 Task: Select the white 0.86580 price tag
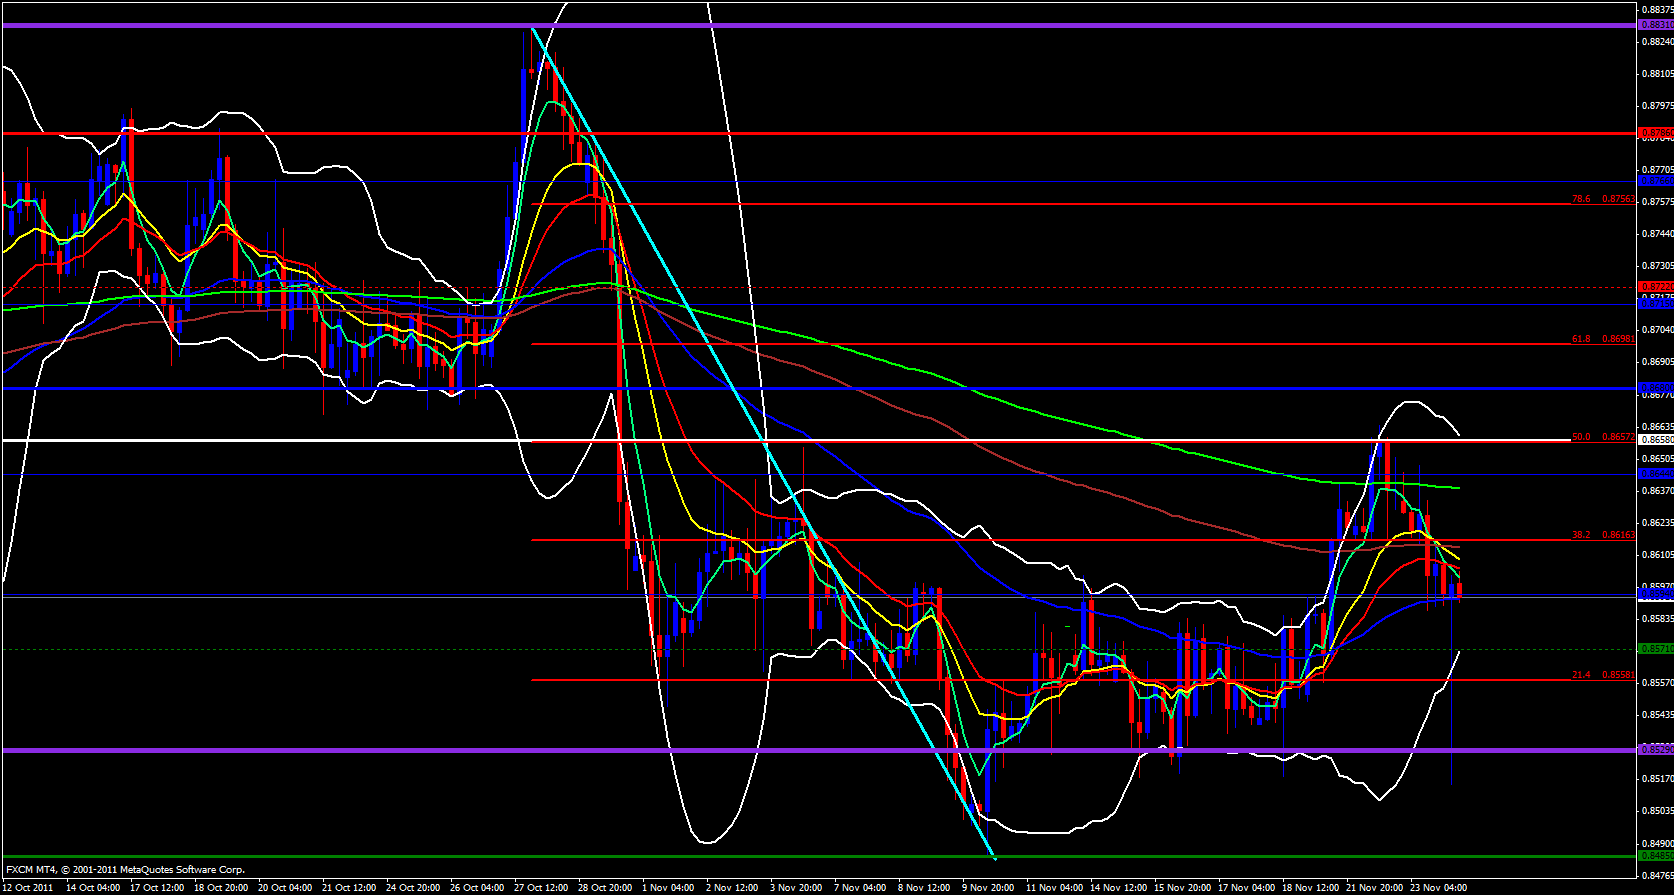tap(1655, 439)
